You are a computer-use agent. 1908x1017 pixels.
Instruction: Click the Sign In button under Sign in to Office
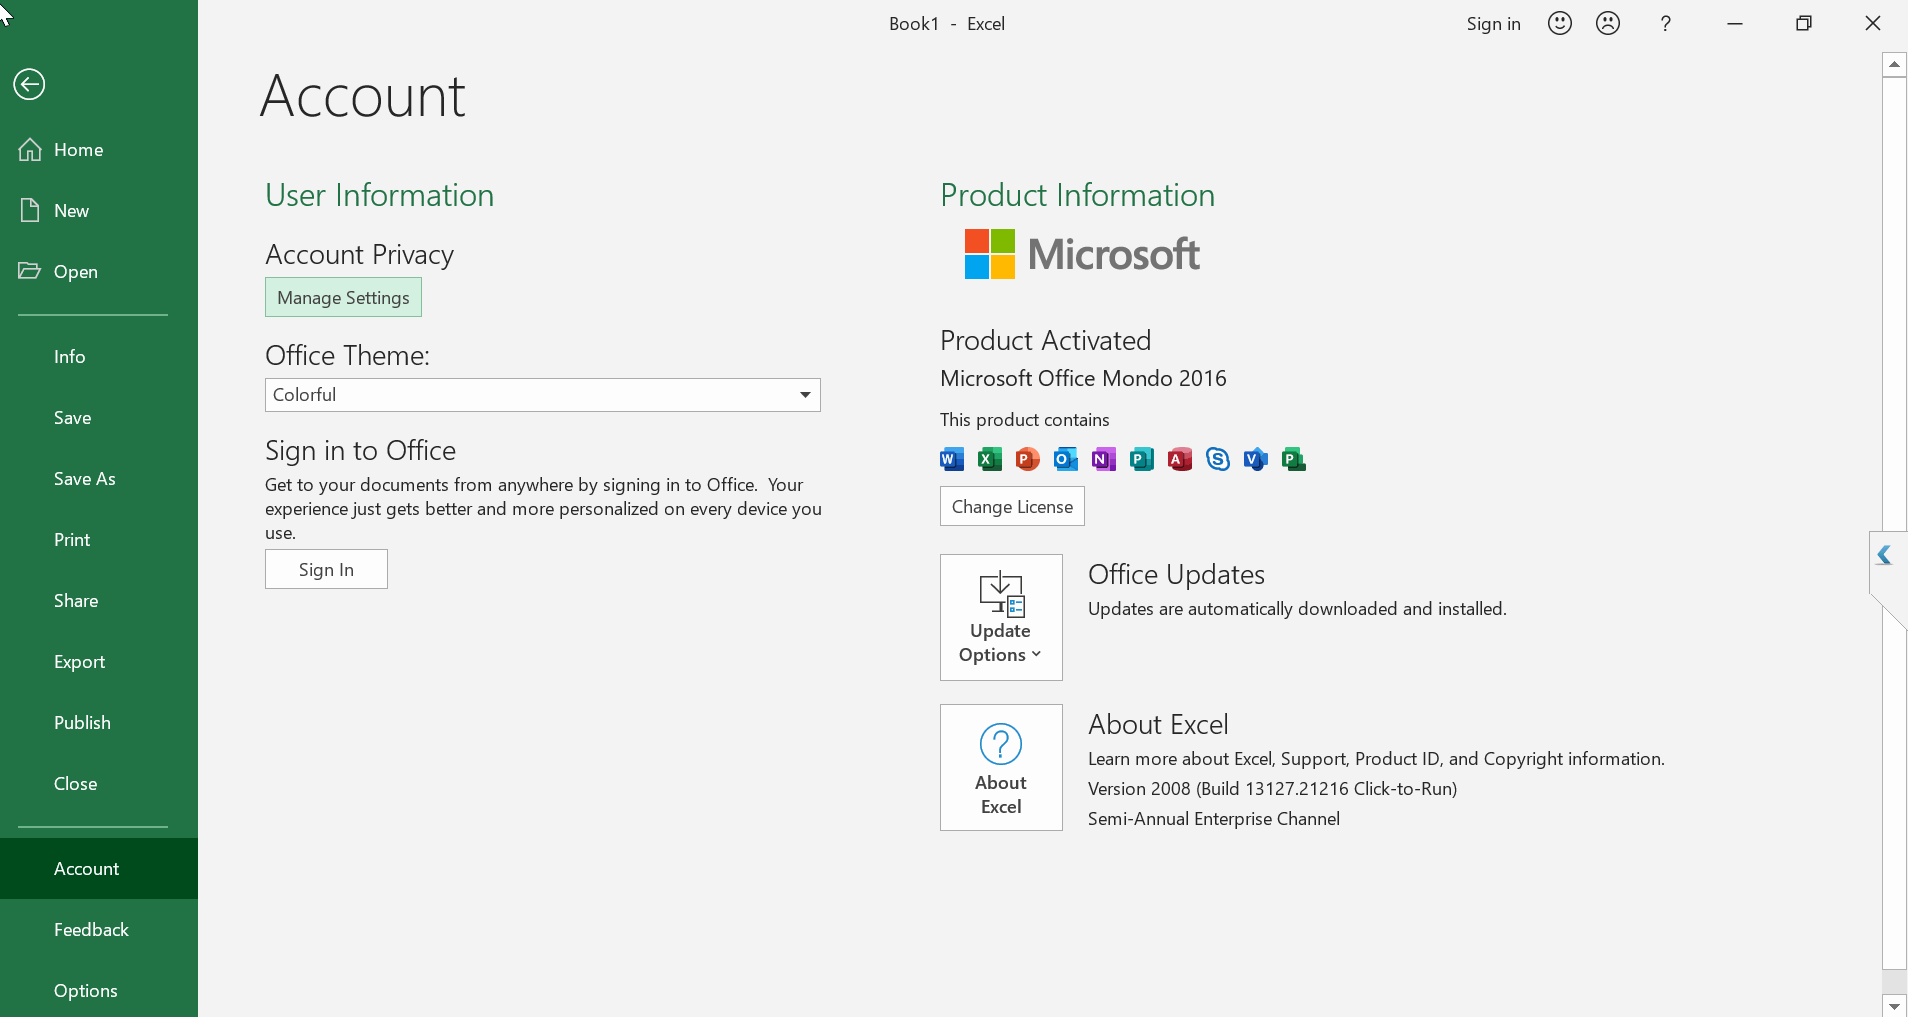(x=326, y=569)
